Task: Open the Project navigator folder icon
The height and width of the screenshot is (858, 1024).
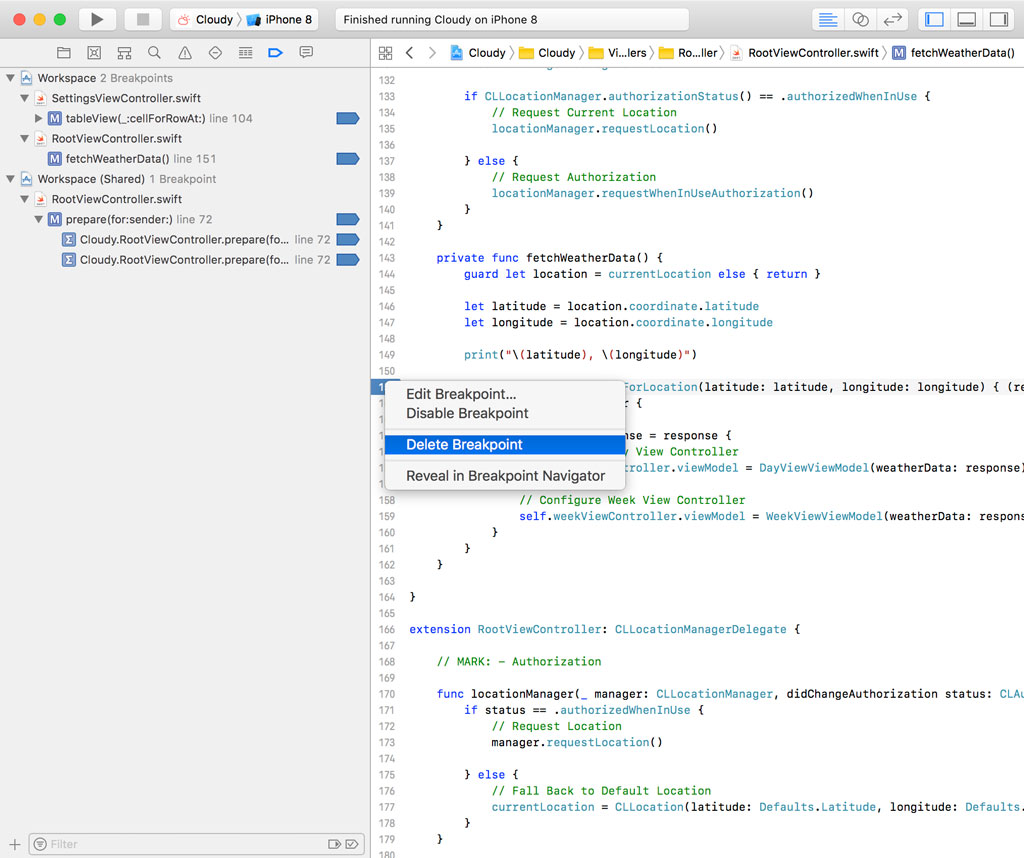Action: [64, 53]
